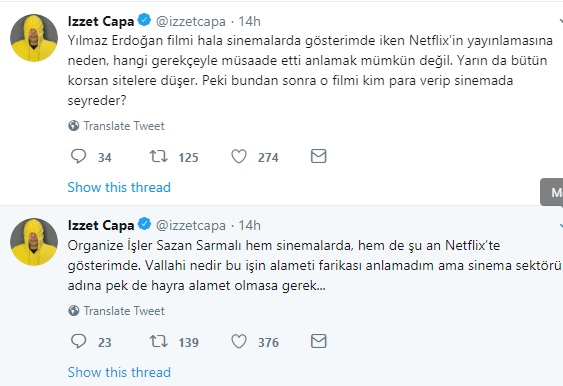The image size is (563, 386).
Task: Translate the first tweet about Netflix
Action: point(124,126)
